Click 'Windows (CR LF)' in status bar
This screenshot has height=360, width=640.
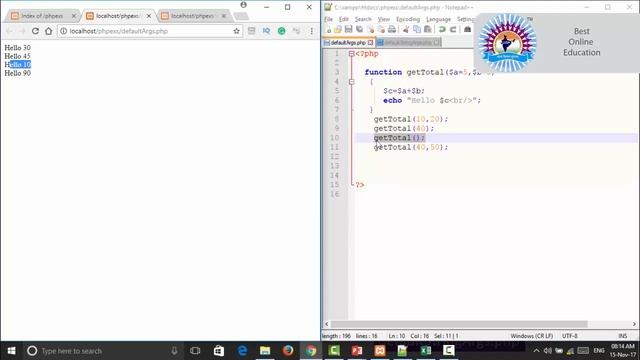pyautogui.click(x=531, y=336)
